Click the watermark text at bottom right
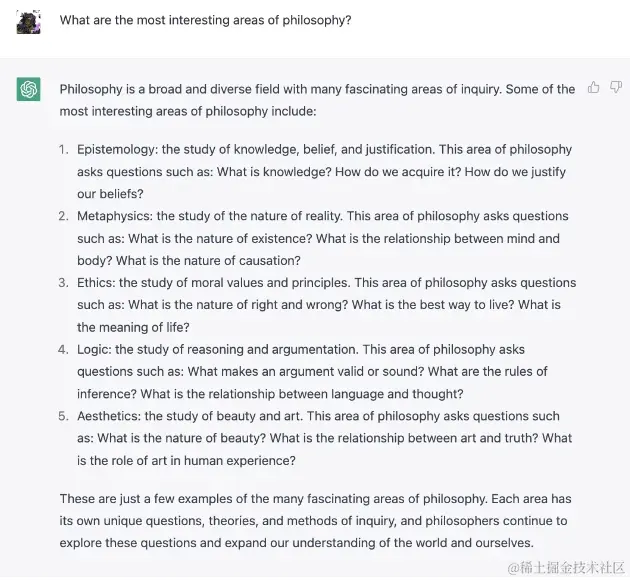This screenshot has width=630, height=580. click(x=566, y=567)
